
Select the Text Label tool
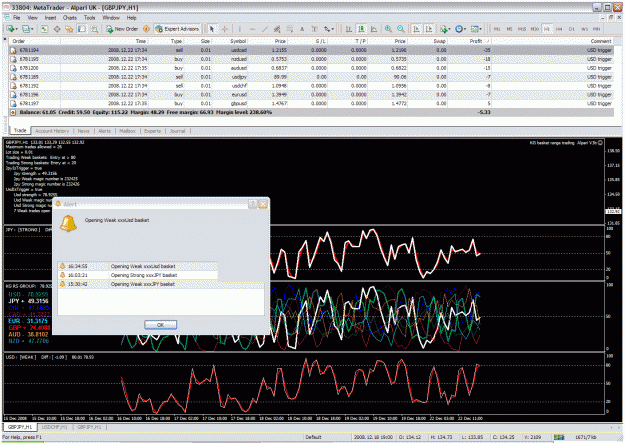click(x=314, y=29)
